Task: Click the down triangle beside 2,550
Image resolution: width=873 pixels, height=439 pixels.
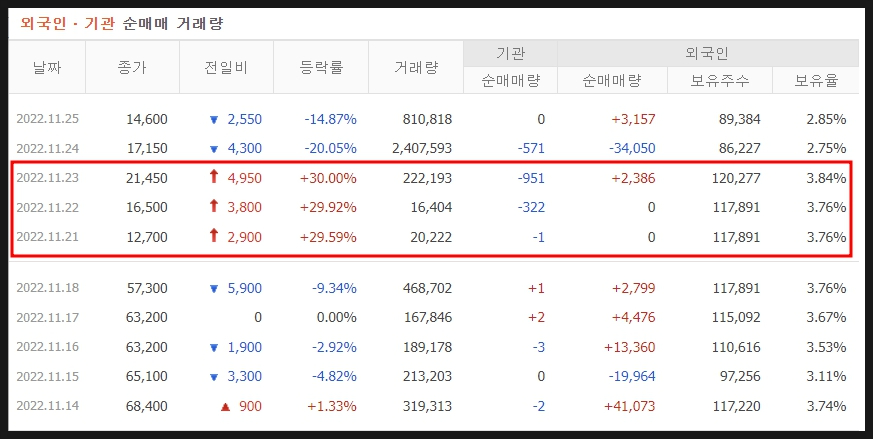Action: pos(214,120)
